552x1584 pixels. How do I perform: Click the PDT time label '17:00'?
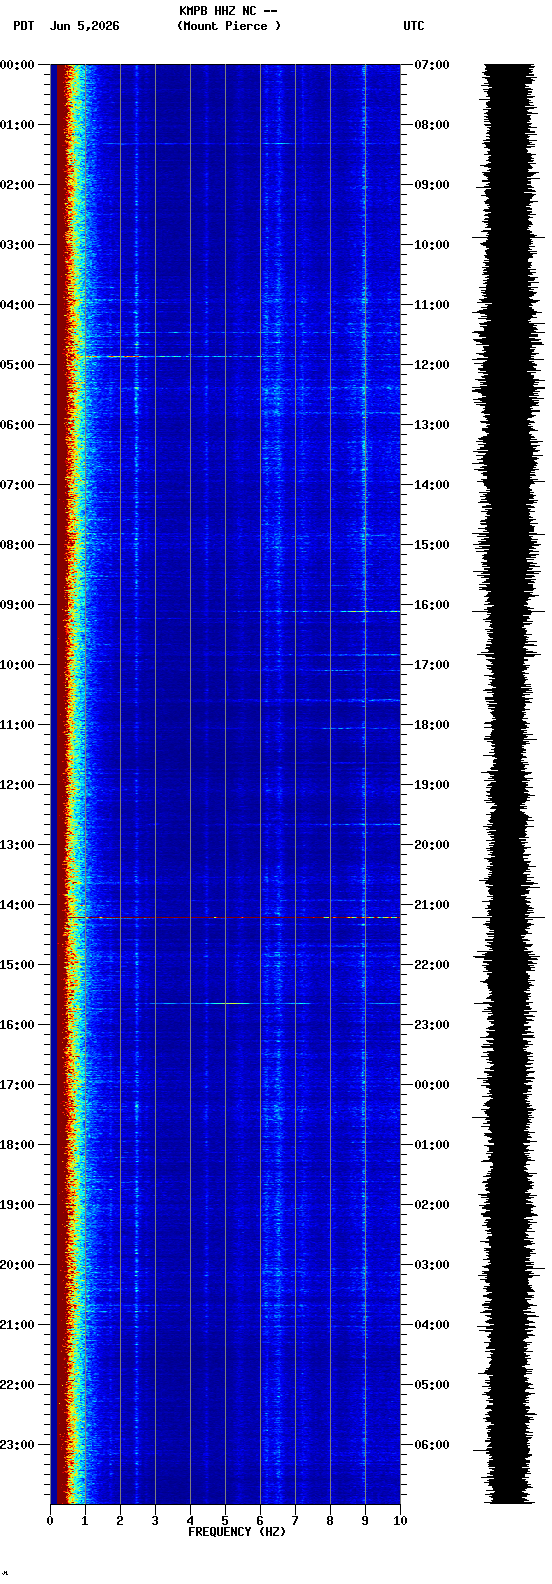[17, 1085]
